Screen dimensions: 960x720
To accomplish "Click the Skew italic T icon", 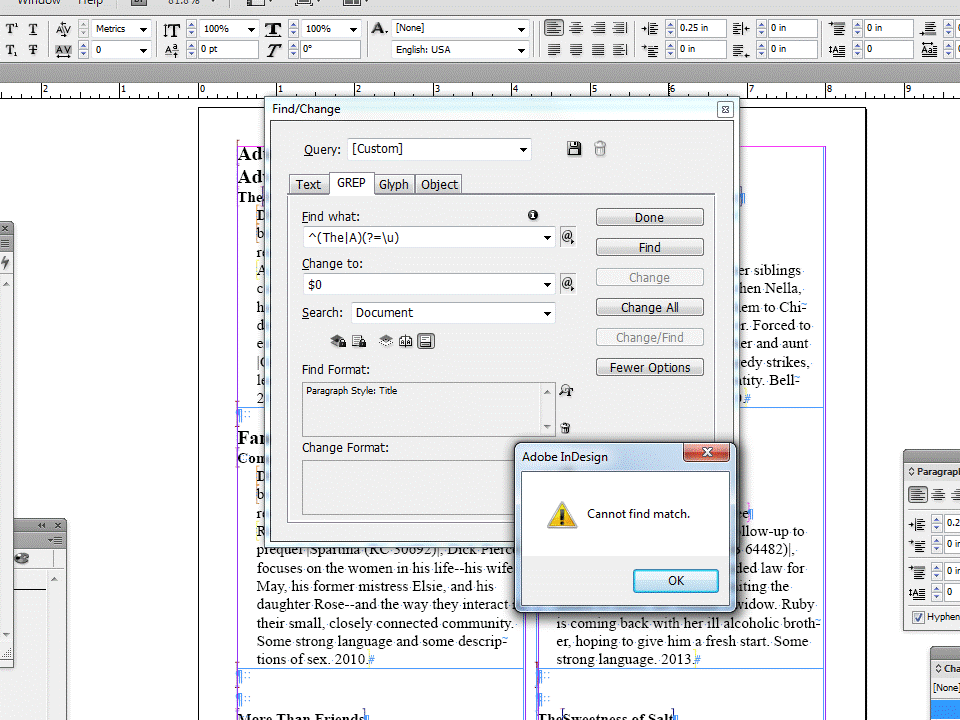I will pyautogui.click(x=273, y=50).
